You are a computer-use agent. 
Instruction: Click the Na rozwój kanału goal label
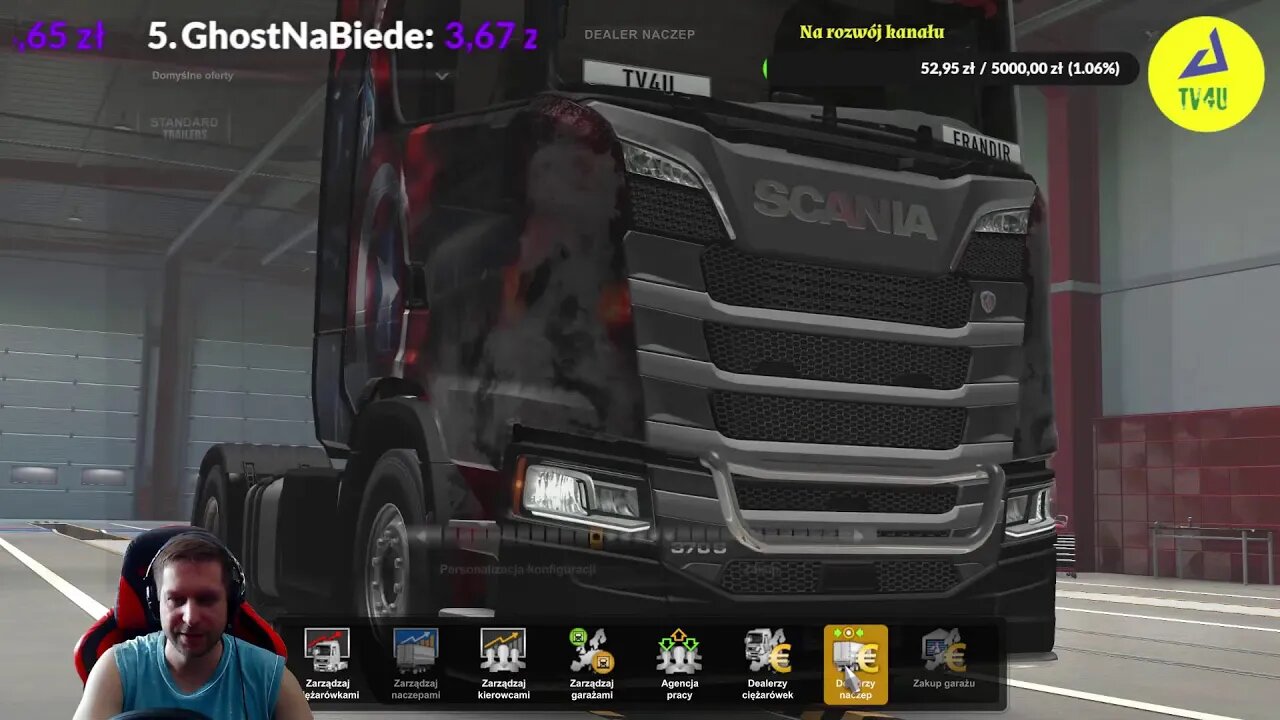(872, 32)
